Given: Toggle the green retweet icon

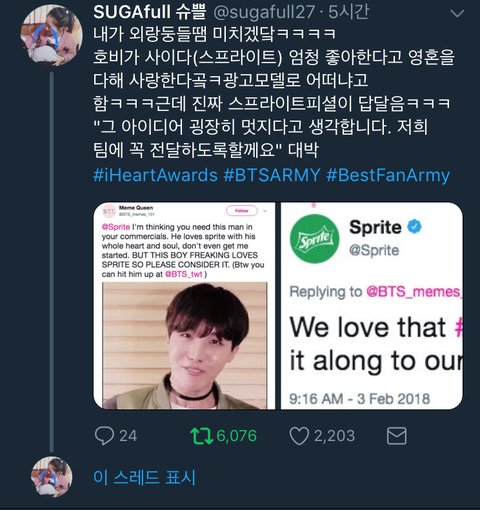Looking at the screenshot, I should (202, 436).
